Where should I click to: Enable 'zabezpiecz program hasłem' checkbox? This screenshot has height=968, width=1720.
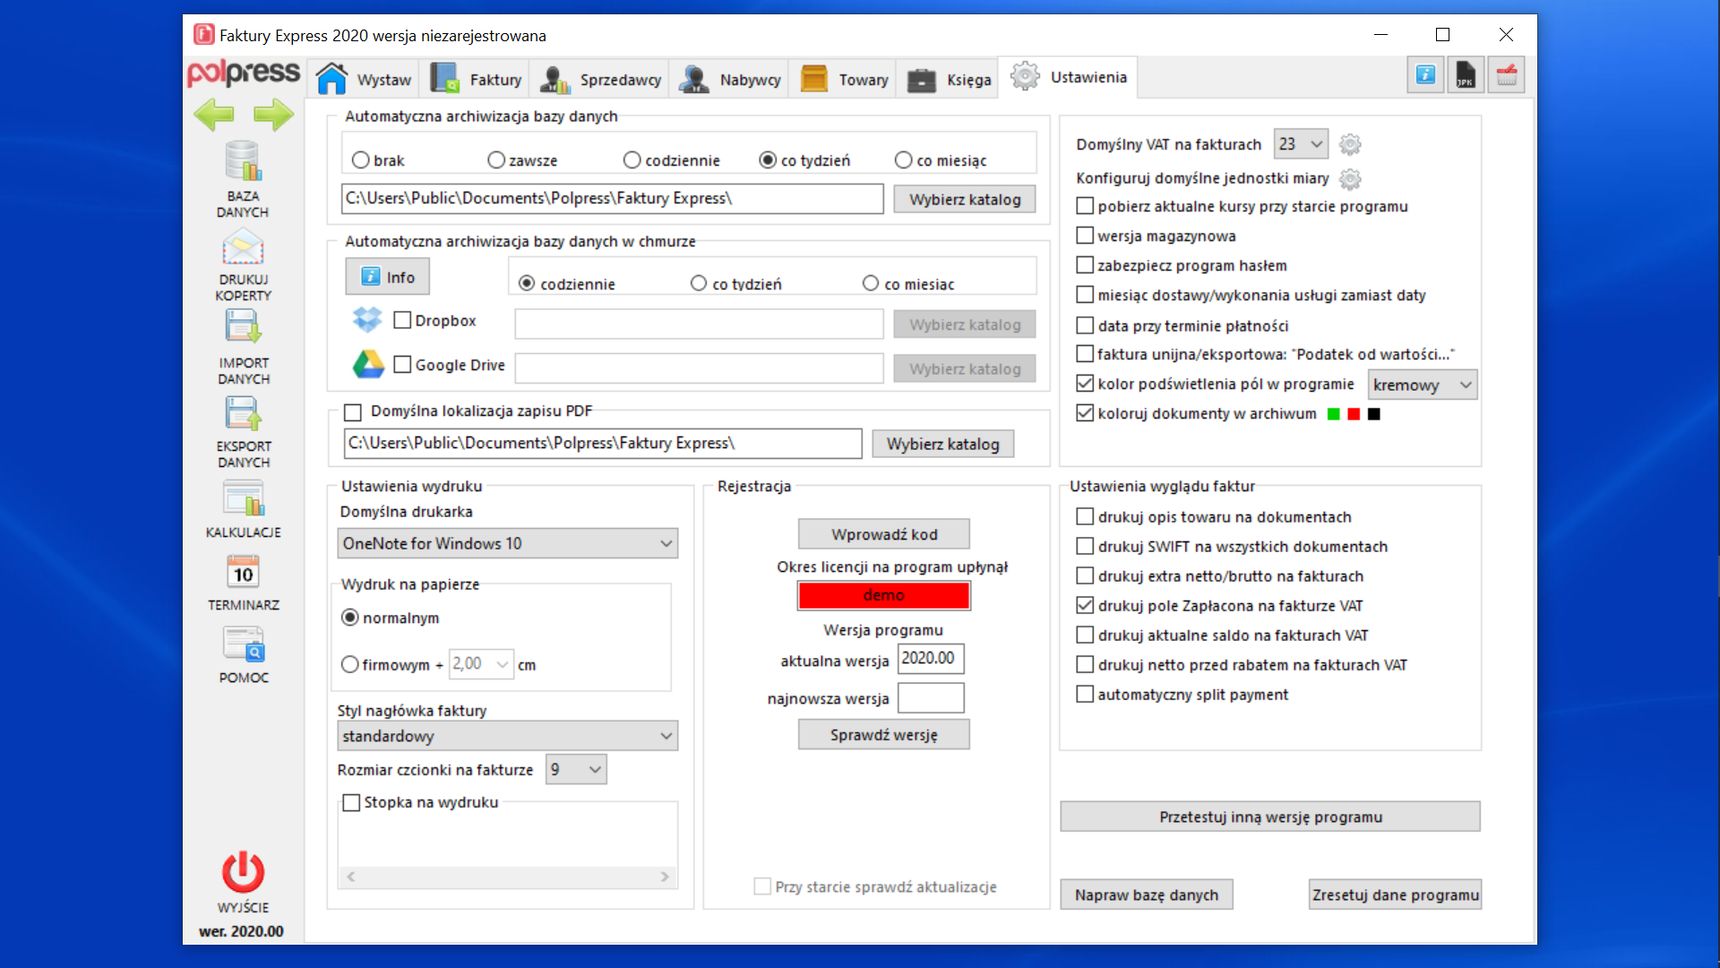(1085, 265)
